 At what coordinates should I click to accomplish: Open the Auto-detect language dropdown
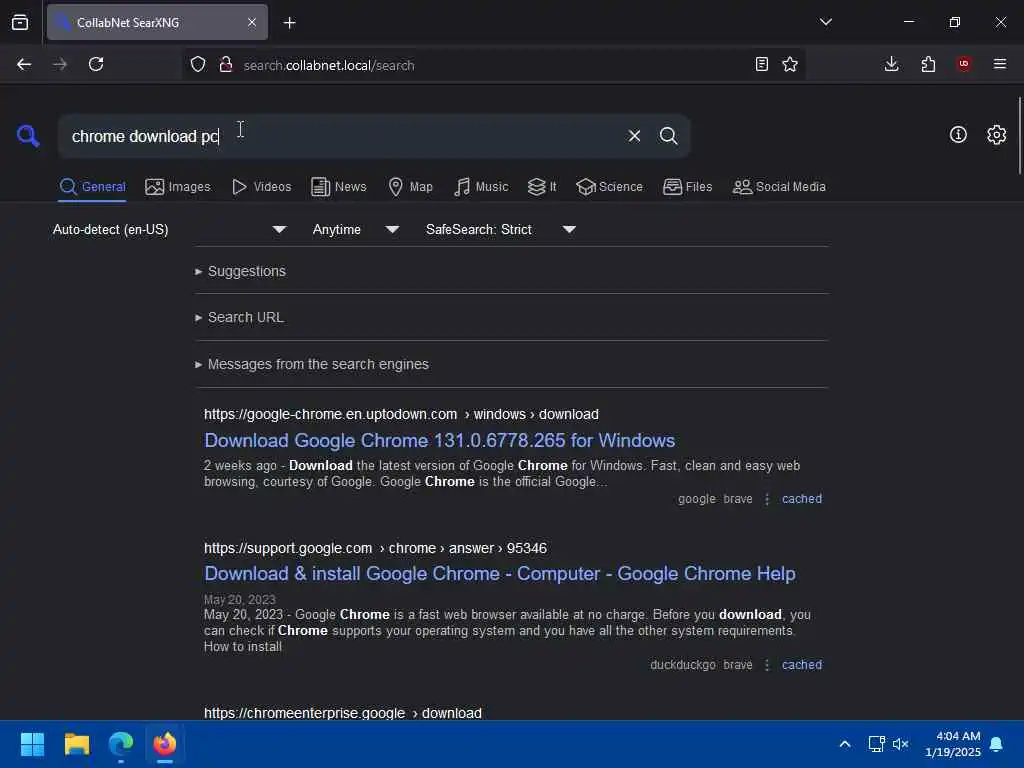[x=170, y=229]
